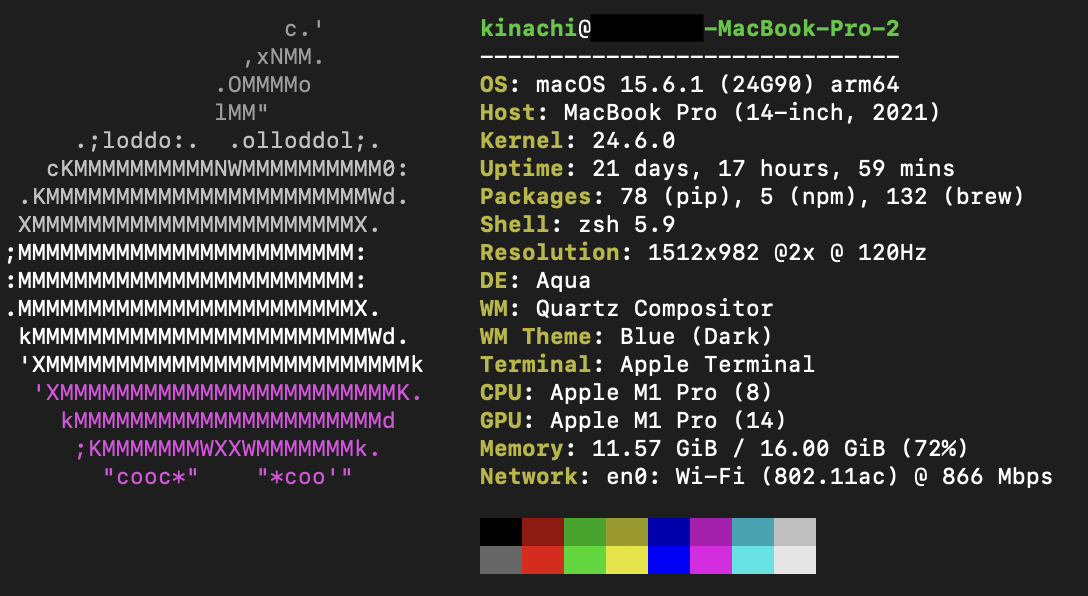The height and width of the screenshot is (596, 1088).
Task: Click the ASCII logo line ",xNMM."
Action: pyautogui.click(x=284, y=57)
